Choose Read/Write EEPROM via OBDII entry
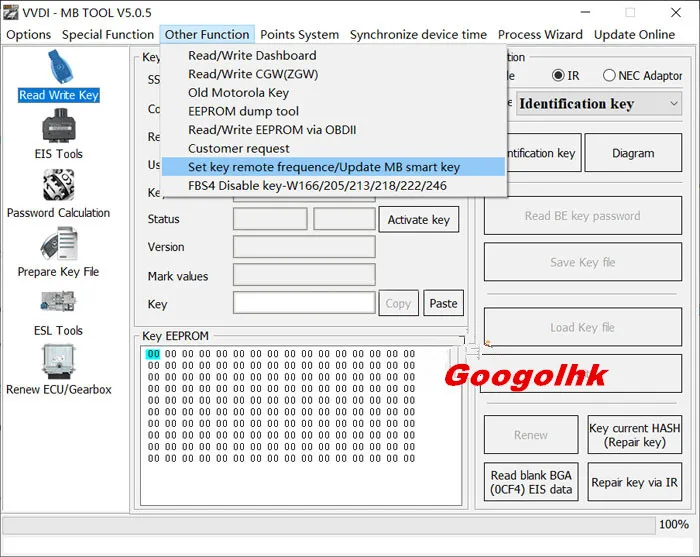The height and width of the screenshot is (557, 700). [x=333, y=130]
